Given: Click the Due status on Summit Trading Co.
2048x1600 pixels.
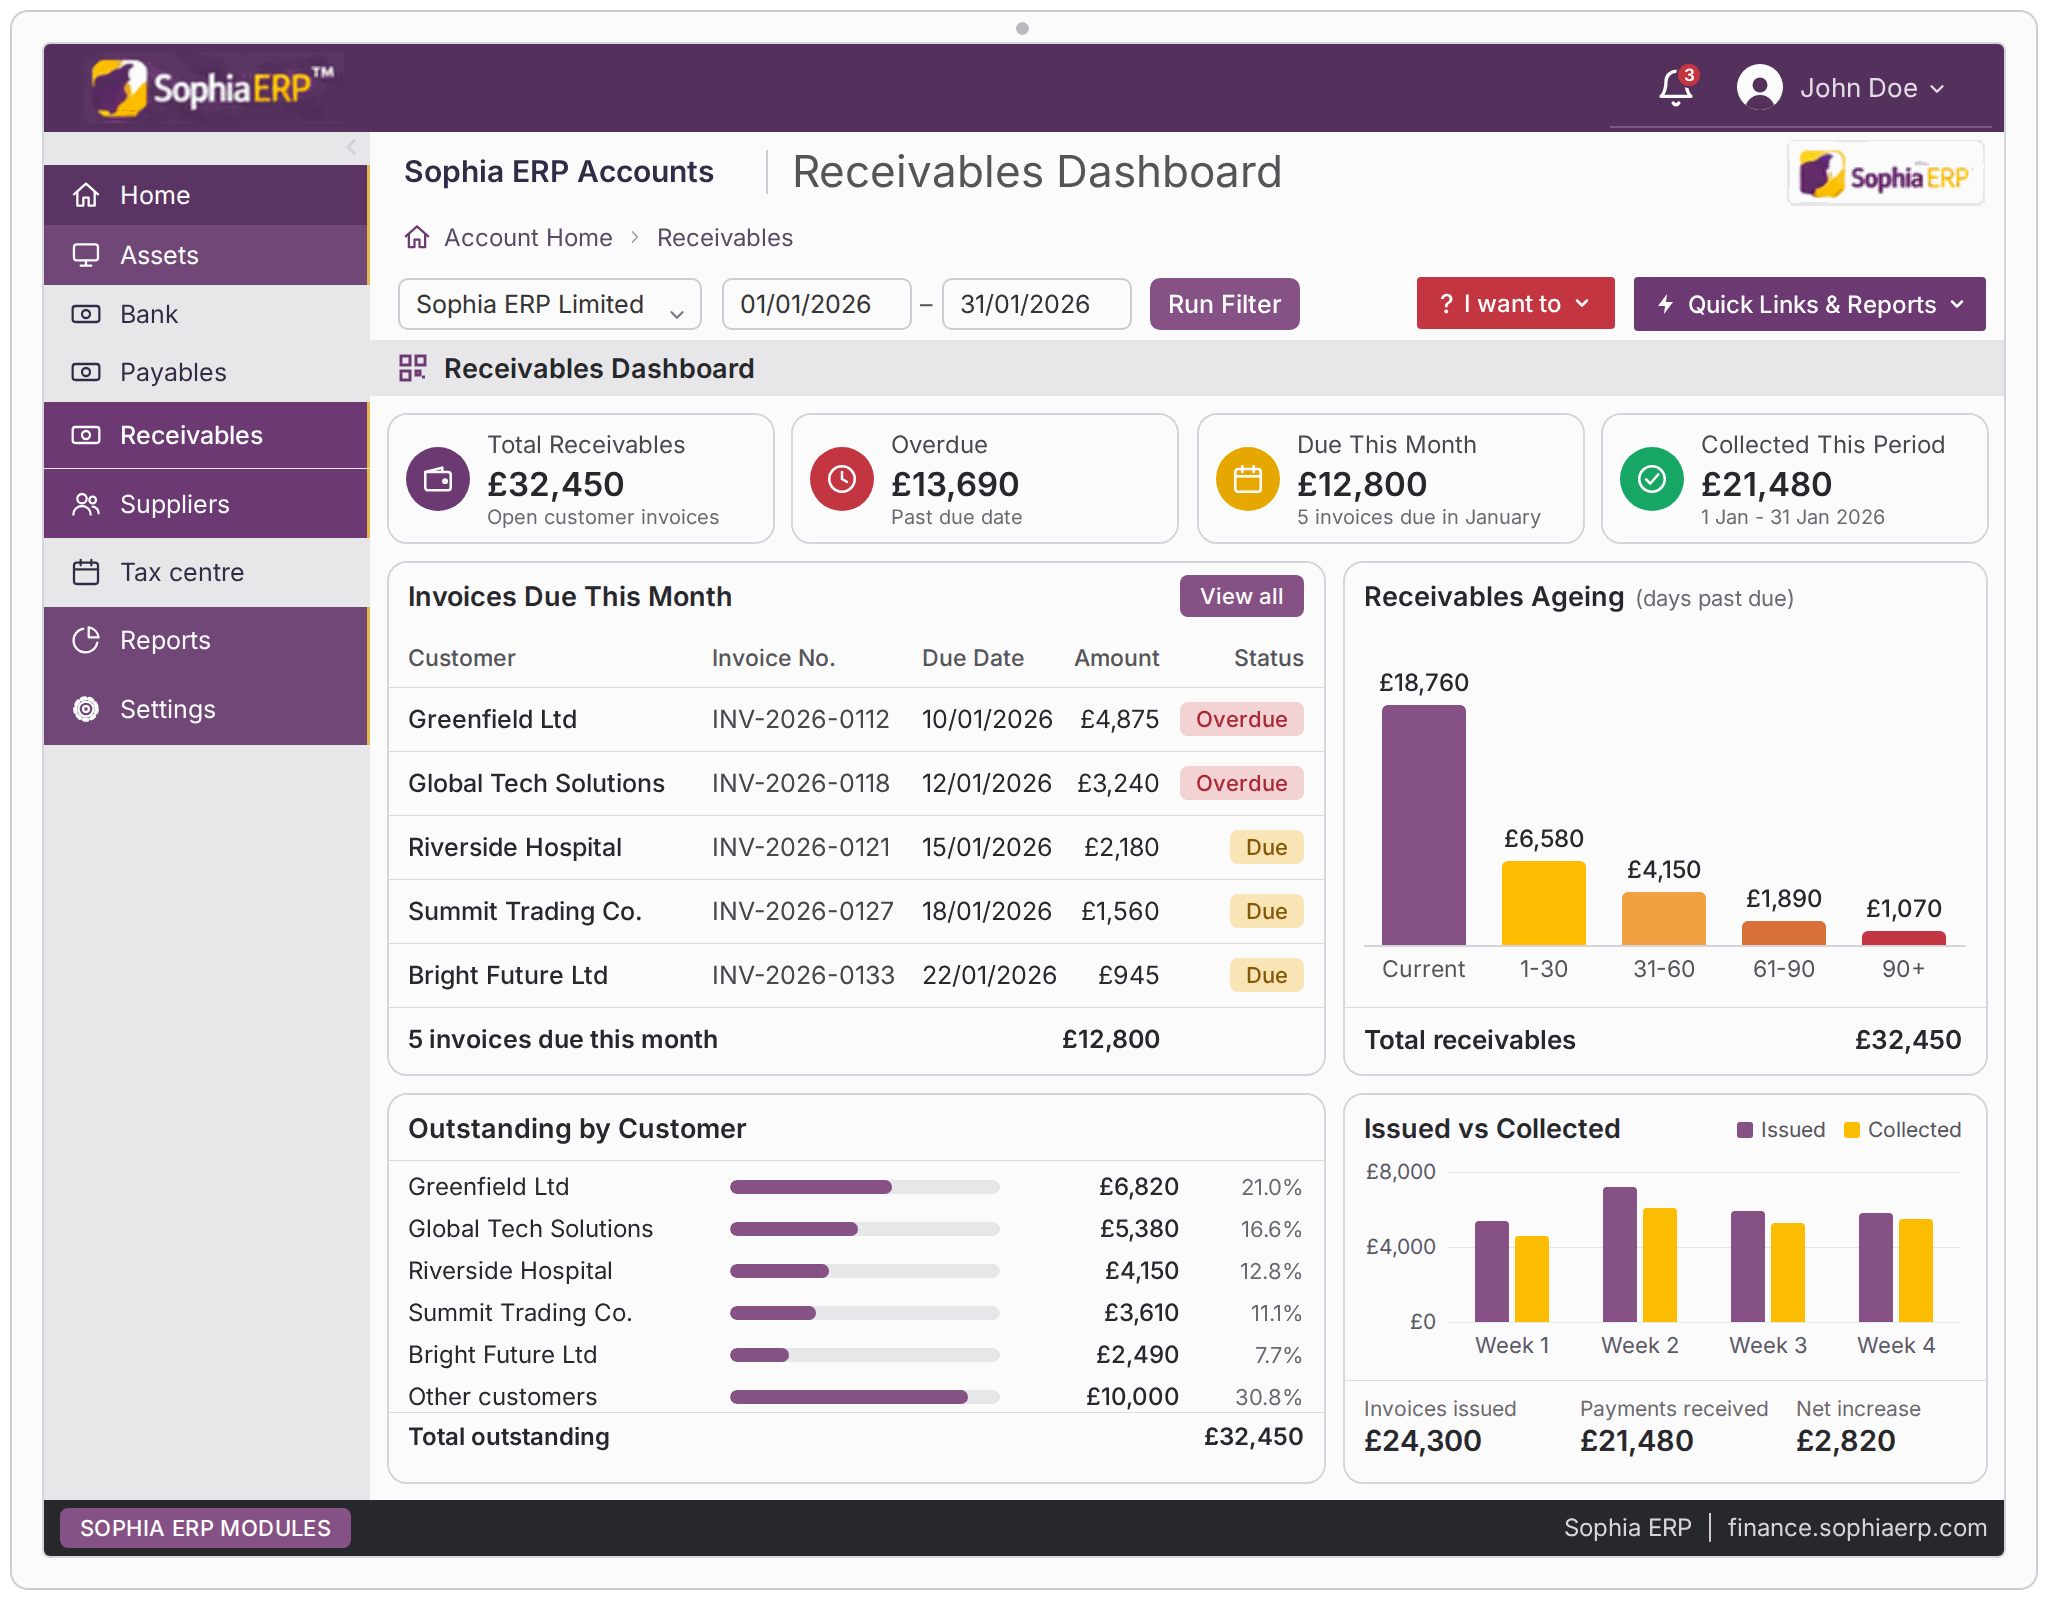Looking at the screenshot, I should [1266, 911].
